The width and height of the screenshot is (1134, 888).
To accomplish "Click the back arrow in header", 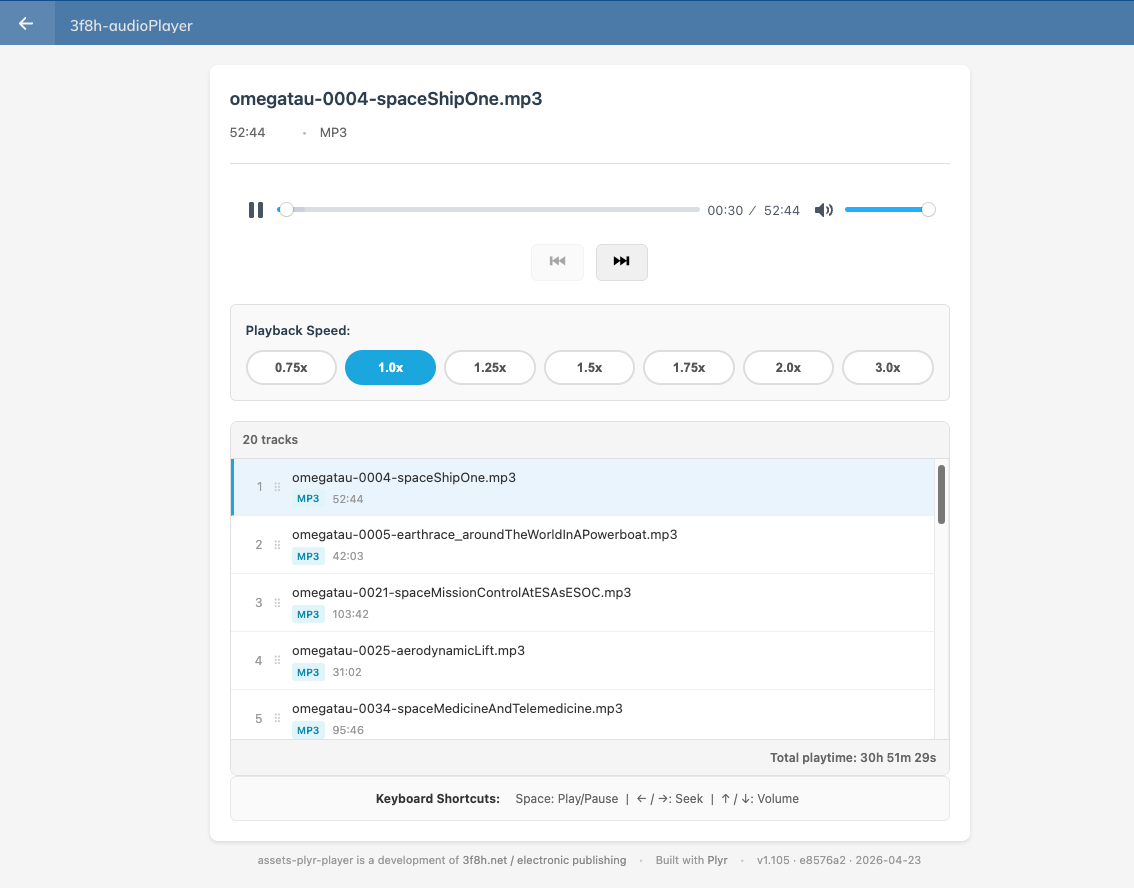I will pyautogui.click(x=26, y=23).
